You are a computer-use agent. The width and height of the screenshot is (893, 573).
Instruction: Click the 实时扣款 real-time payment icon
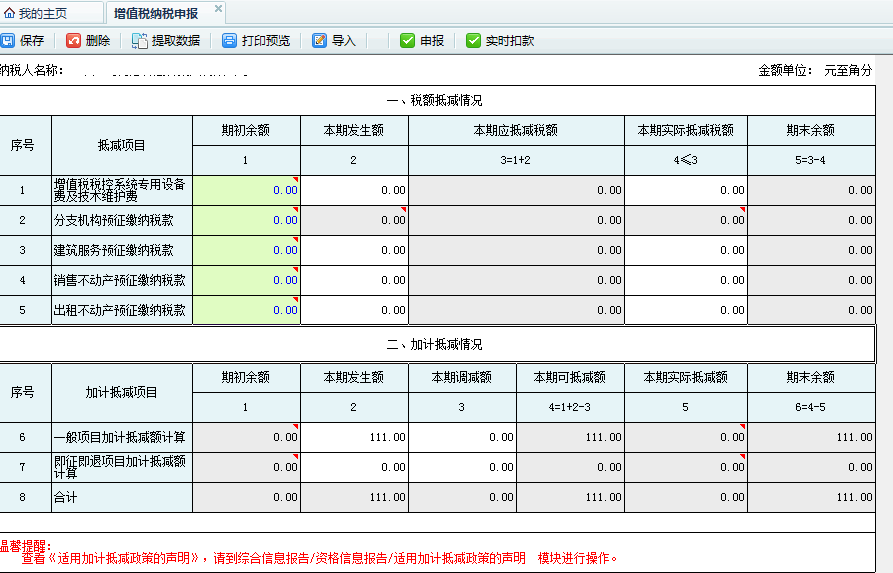[x=473, y=41]
